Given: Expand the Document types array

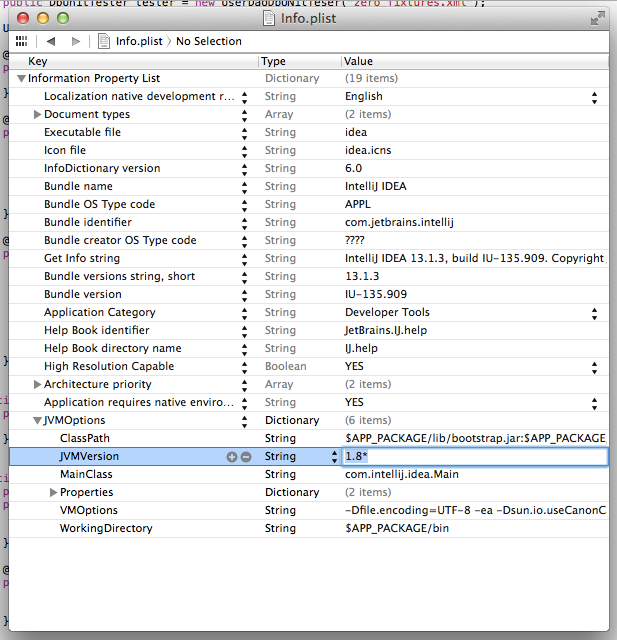Looking at the screenshot, I should click(x=37, y=114).
